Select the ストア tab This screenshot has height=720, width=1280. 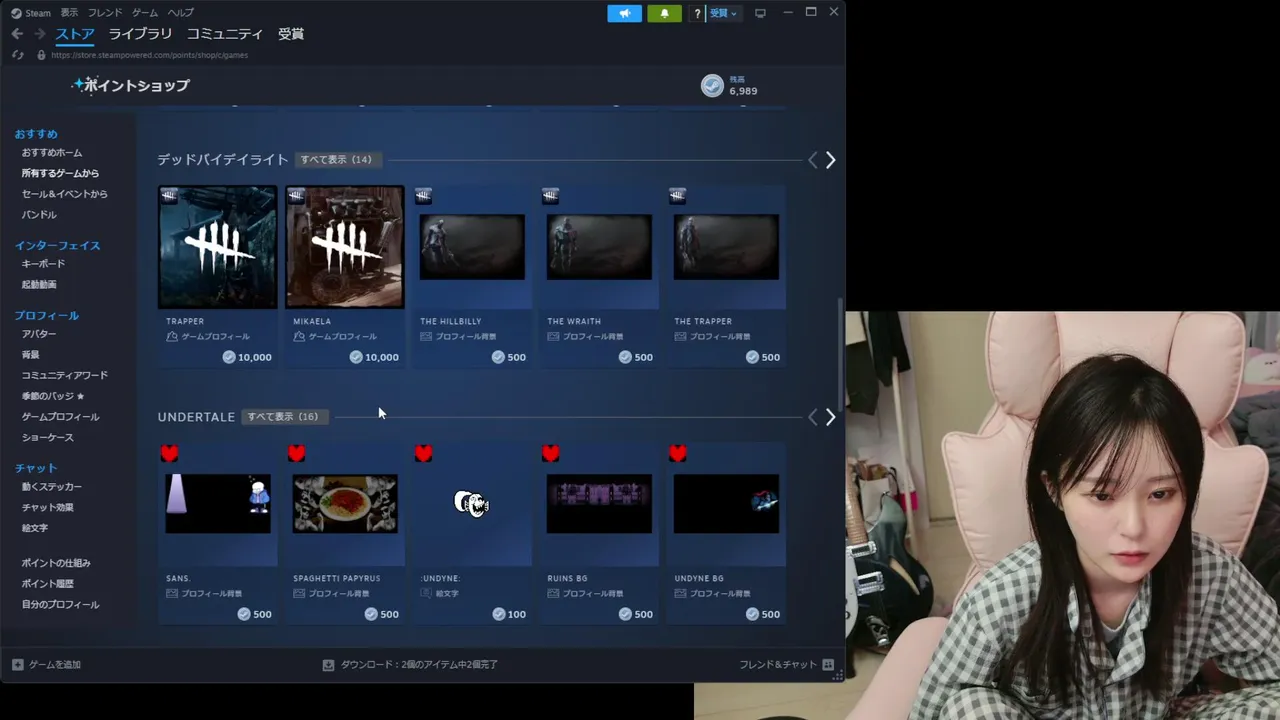[75, 34]
